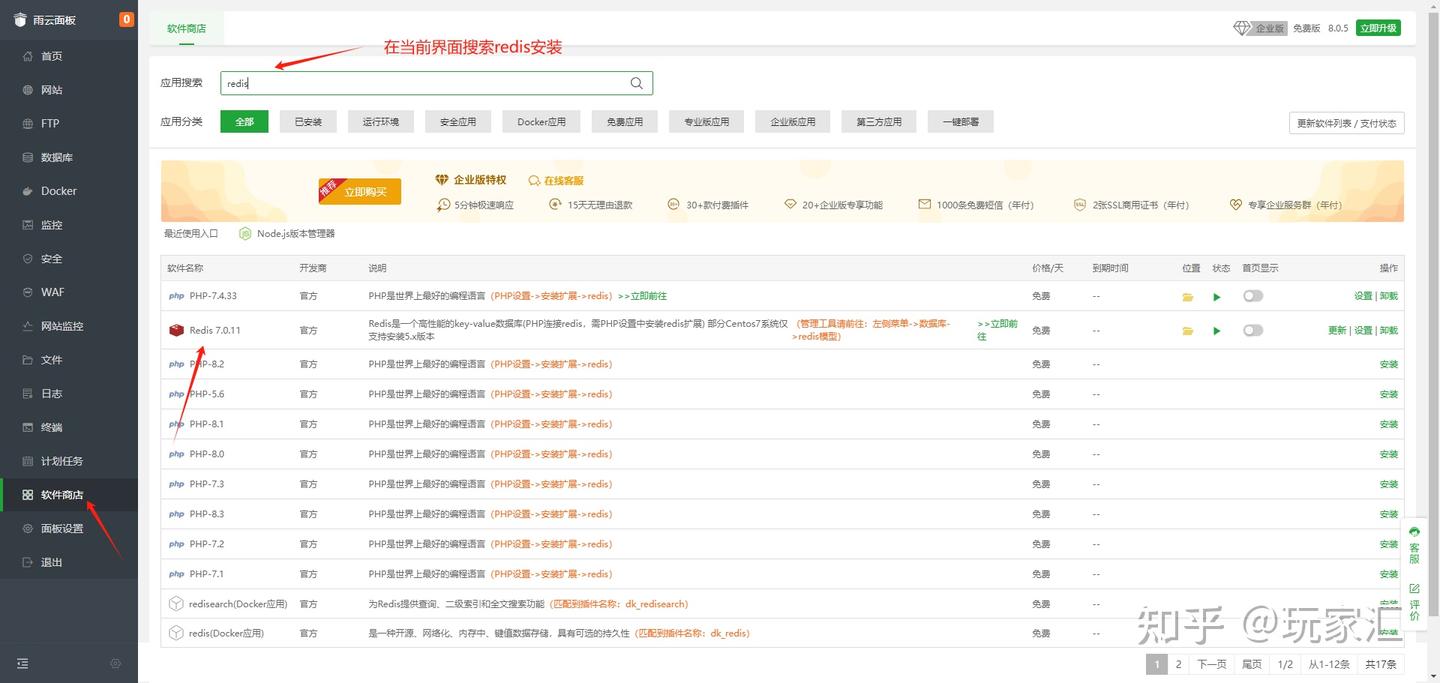Click the Node.js version manager icon
Viewport: 1440px width, 683px height.
point(245,233)
